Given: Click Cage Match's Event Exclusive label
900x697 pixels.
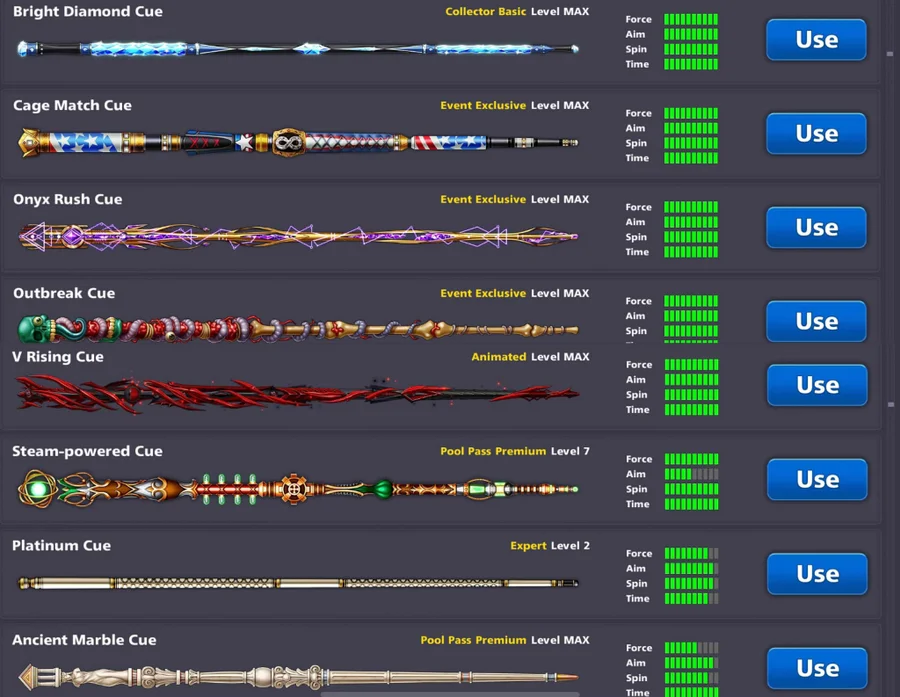Looking at the screenshot, I should click(483, 106).
